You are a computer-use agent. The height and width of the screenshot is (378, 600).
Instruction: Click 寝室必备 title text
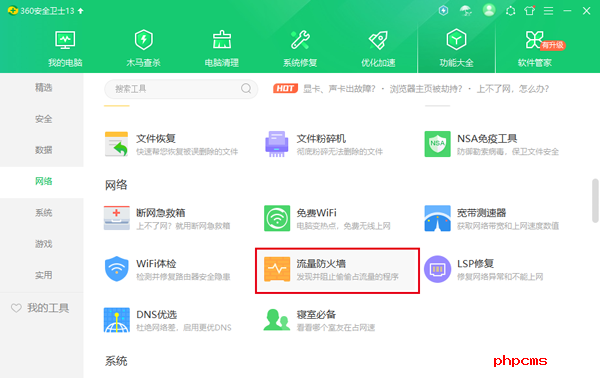click(x=316, y=314)
